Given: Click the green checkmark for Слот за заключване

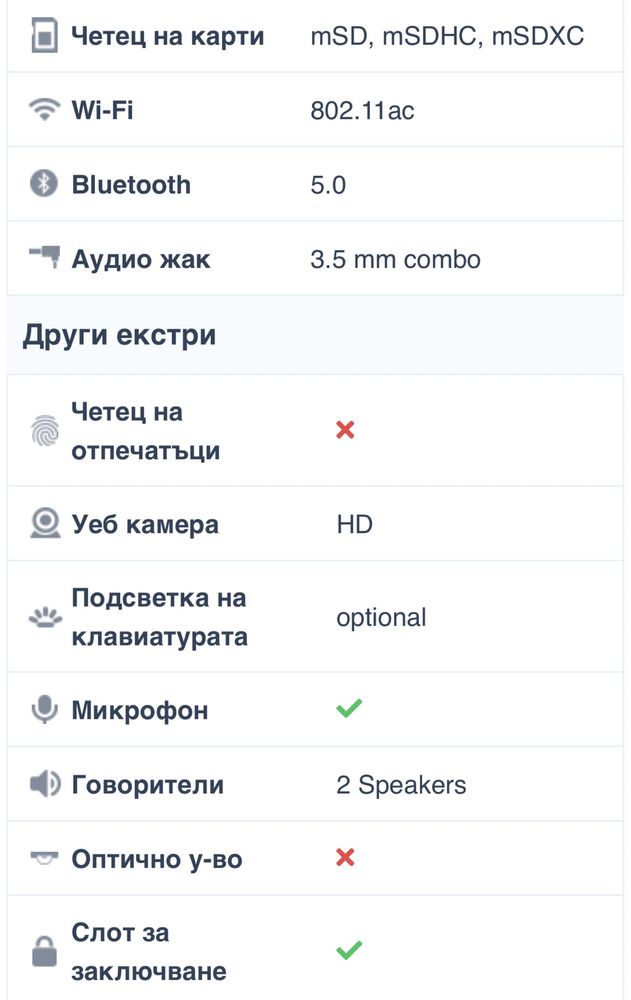Looking at the screenshot, I should (x=349, y=950).
